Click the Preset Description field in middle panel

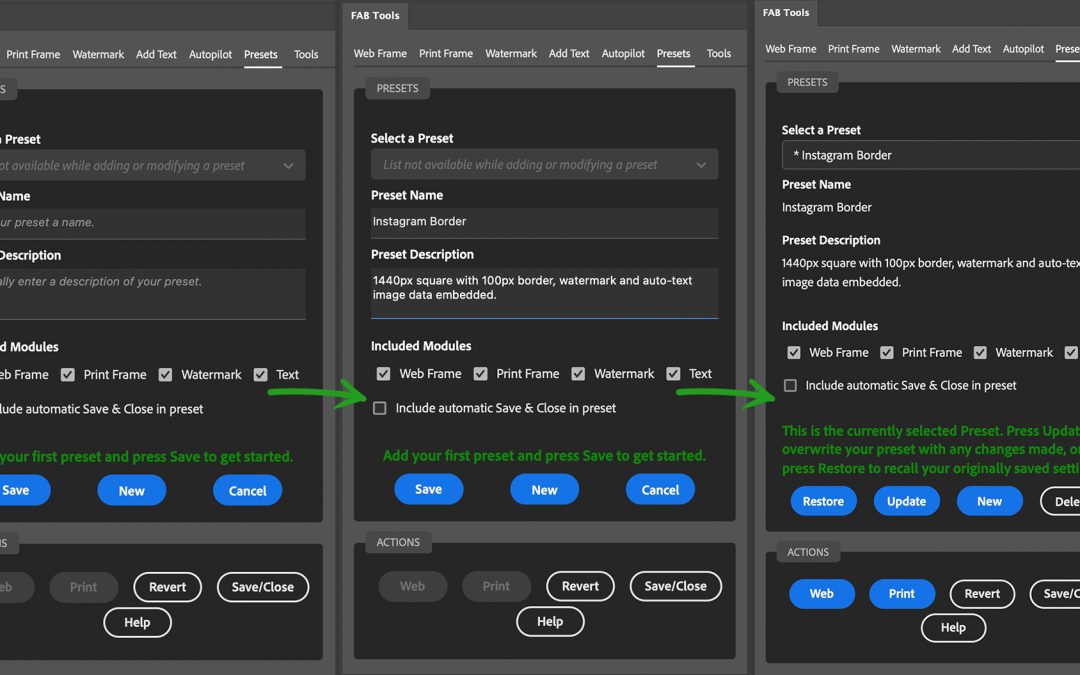(x=544, y=291)
